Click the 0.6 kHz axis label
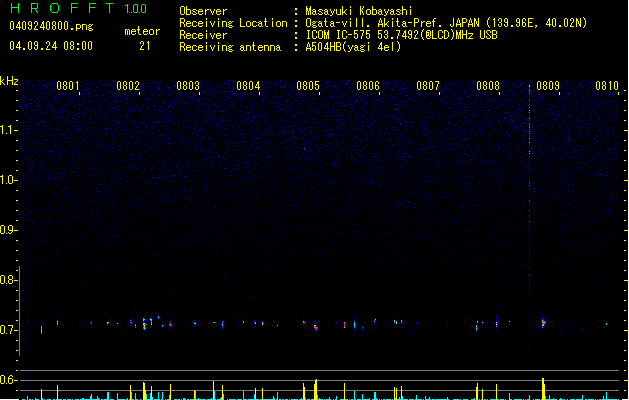The width and height of the screenshot is (629, 400). [x=8, y=380]
